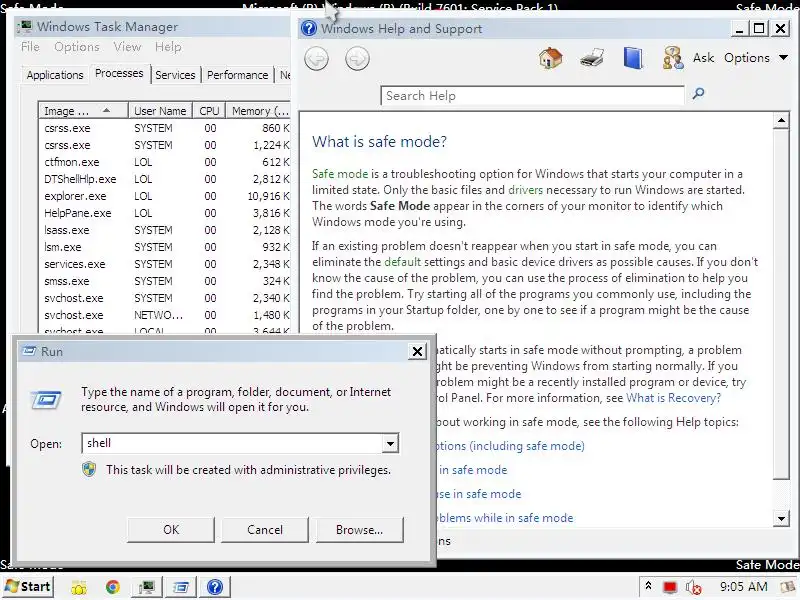The image size is (800, 600).
Task: Click the magnifier search icon in Help
Action: point(698,93)
